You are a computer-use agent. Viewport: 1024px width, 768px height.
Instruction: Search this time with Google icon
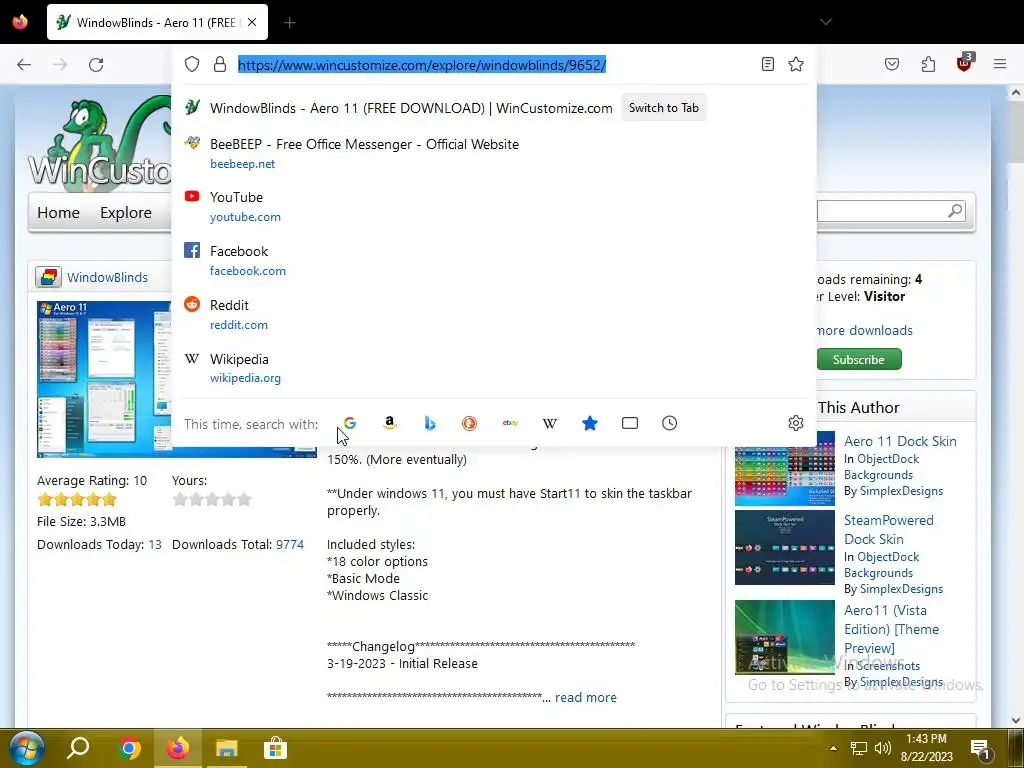tap(349, 423)
